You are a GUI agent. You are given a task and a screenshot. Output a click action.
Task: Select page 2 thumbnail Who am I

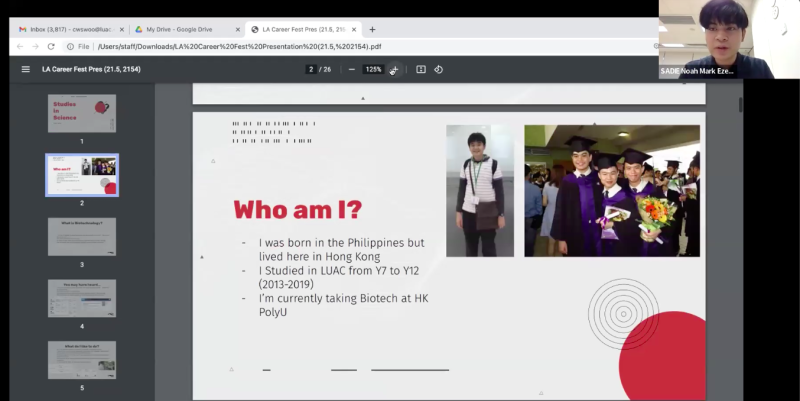tap(82, 175)
